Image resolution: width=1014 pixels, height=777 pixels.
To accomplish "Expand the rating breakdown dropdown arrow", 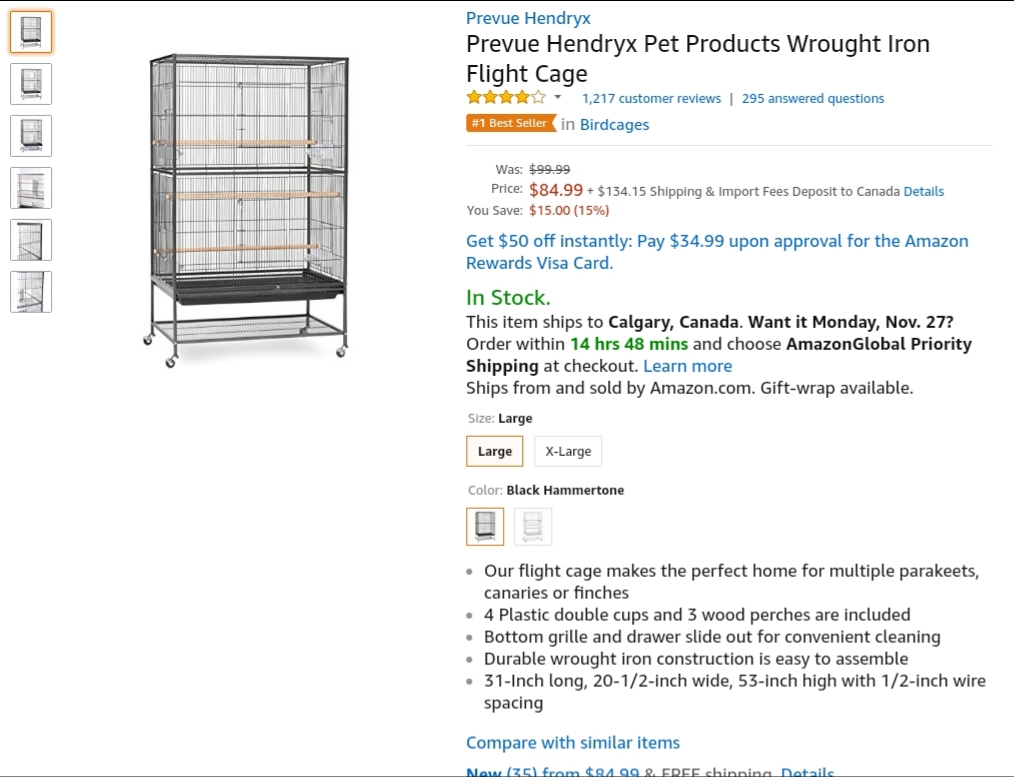I will coord(557,98).
